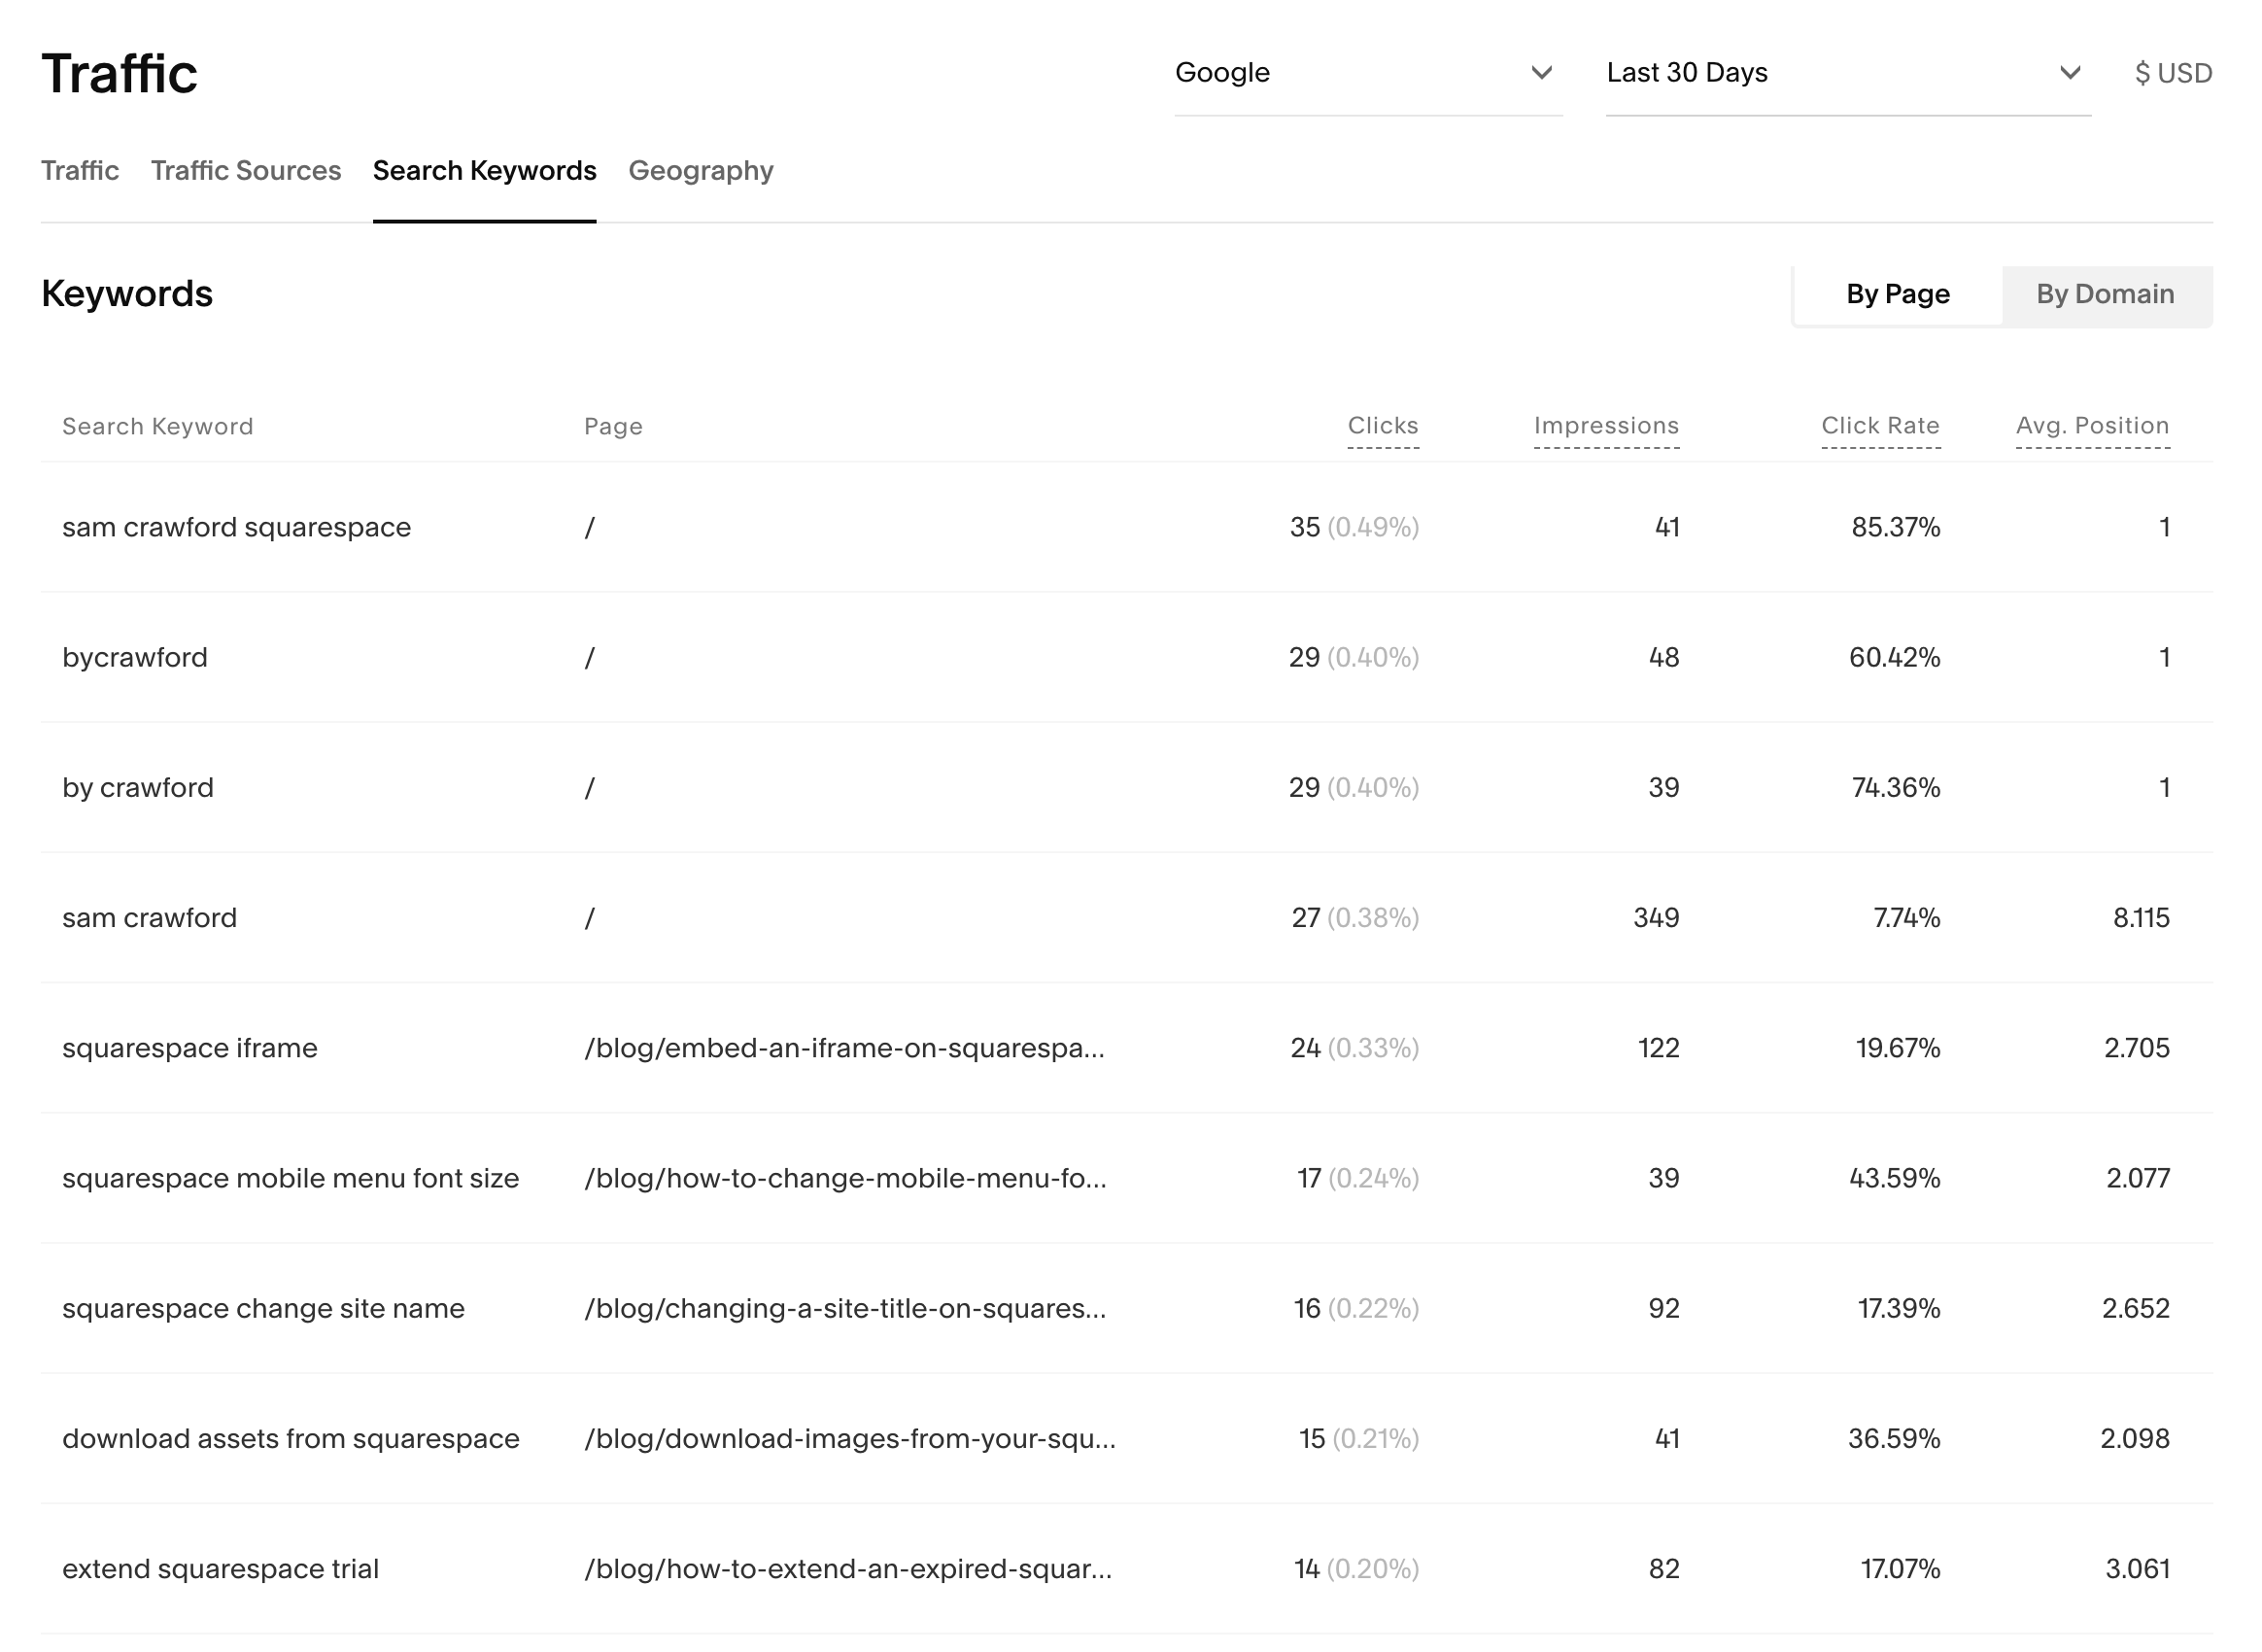The height and width of the screenshot is (1652, 2262).
Task: Click the 17.07% click rate value
Action: pos(1900,1569)
